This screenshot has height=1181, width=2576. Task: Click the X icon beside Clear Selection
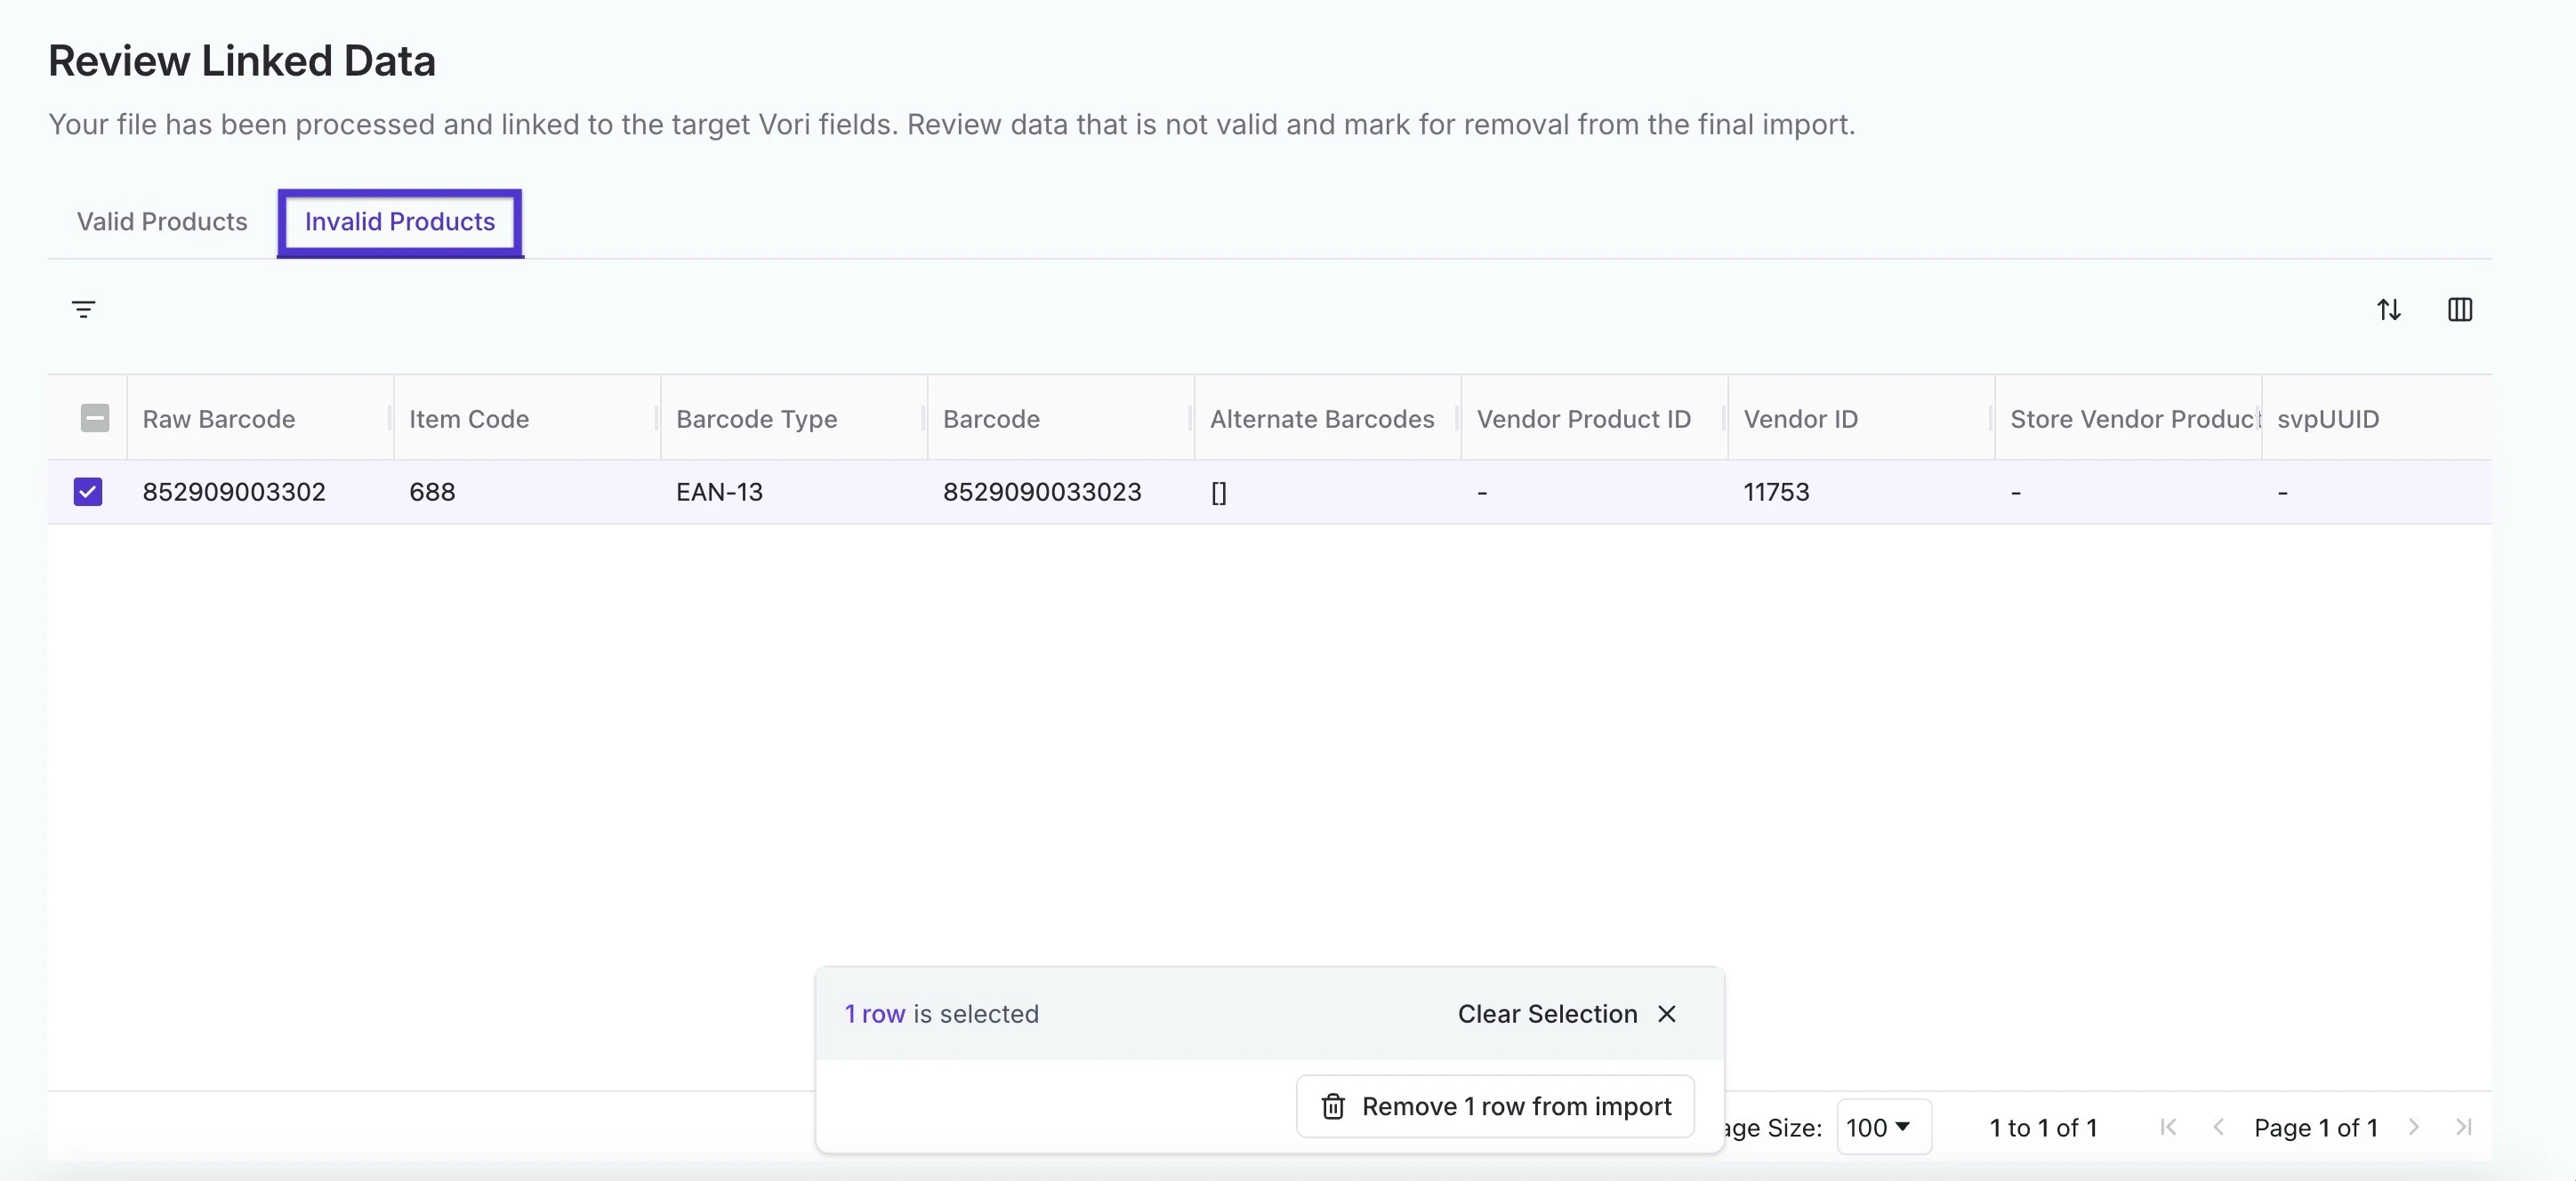(x=1667, y=1014)
